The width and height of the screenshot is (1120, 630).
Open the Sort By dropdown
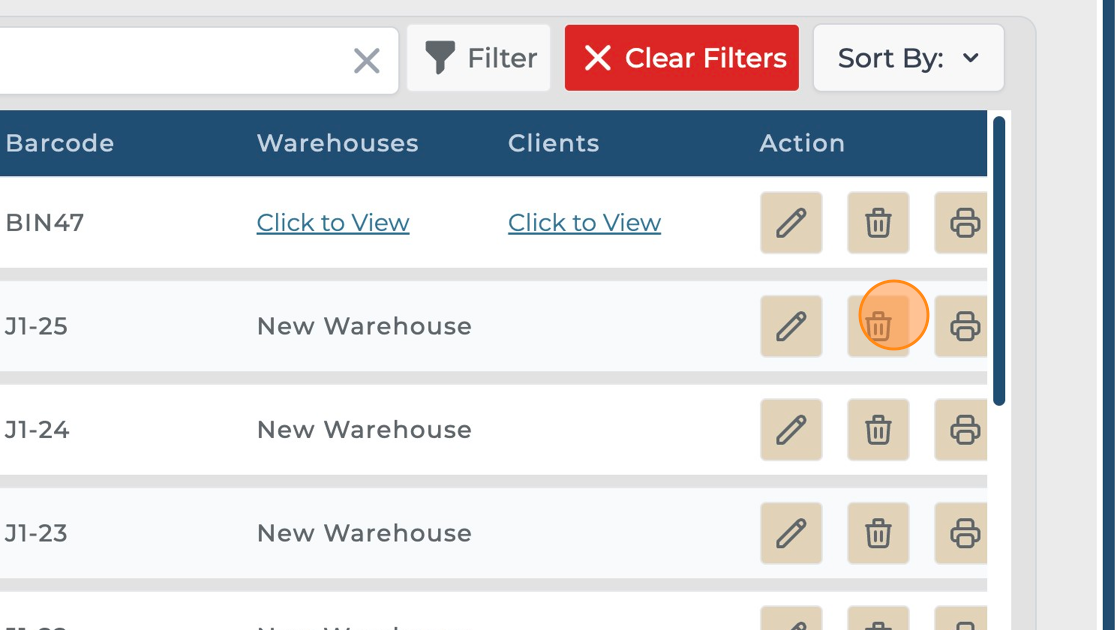[x=908, y=58]
